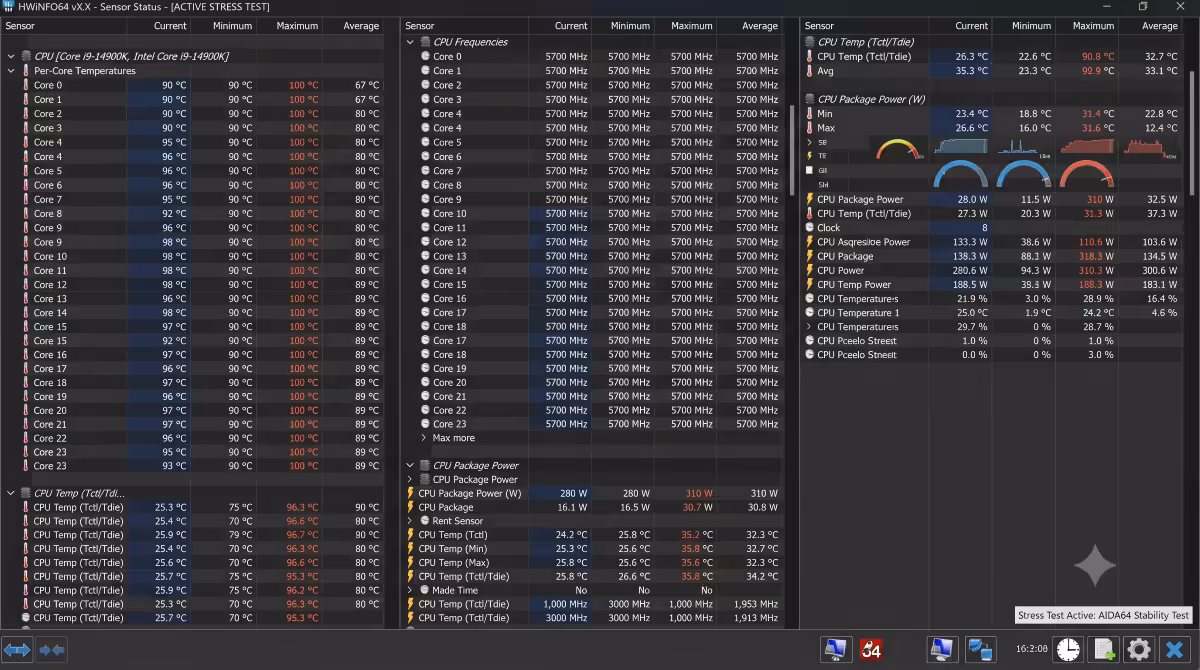The width and height of the screenshot is (1200, 670).
Task: Click the icon beside CPU Temperature 1
Action: click(810, 313)
